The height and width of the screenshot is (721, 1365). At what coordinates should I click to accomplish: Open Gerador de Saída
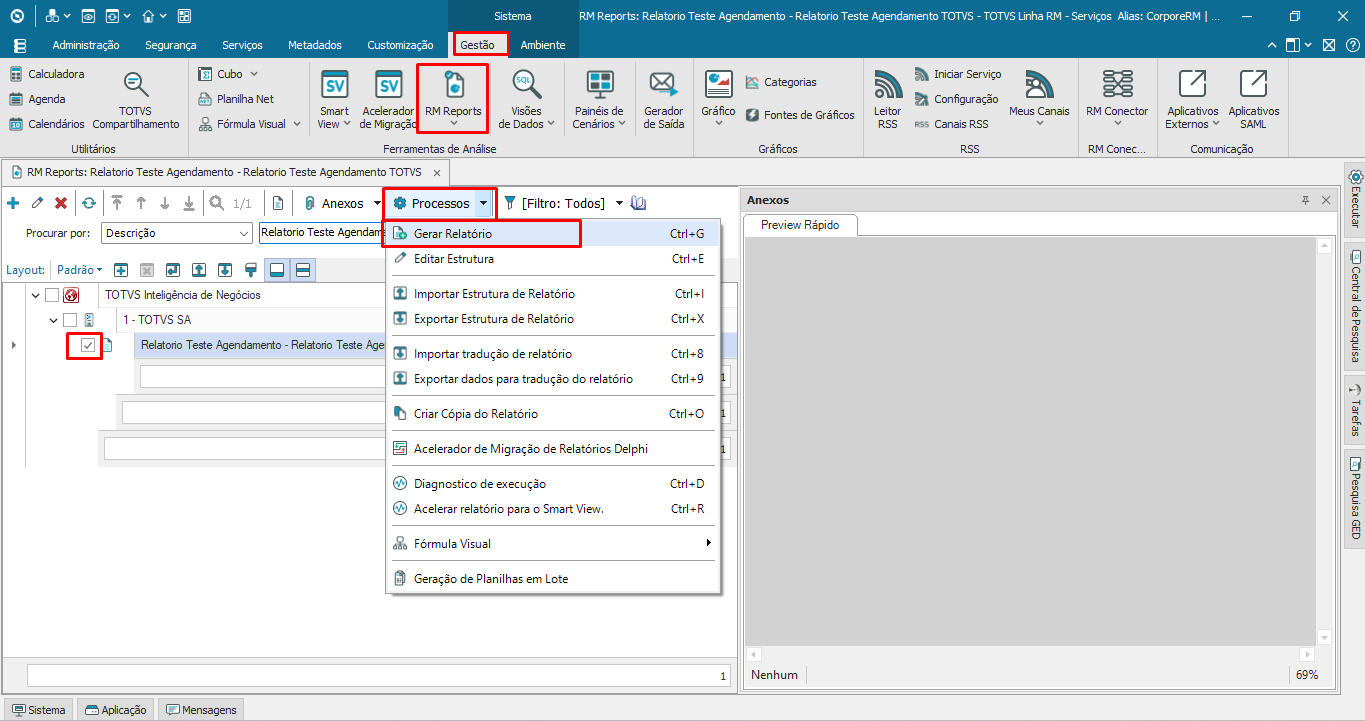[x=664, y=100]
